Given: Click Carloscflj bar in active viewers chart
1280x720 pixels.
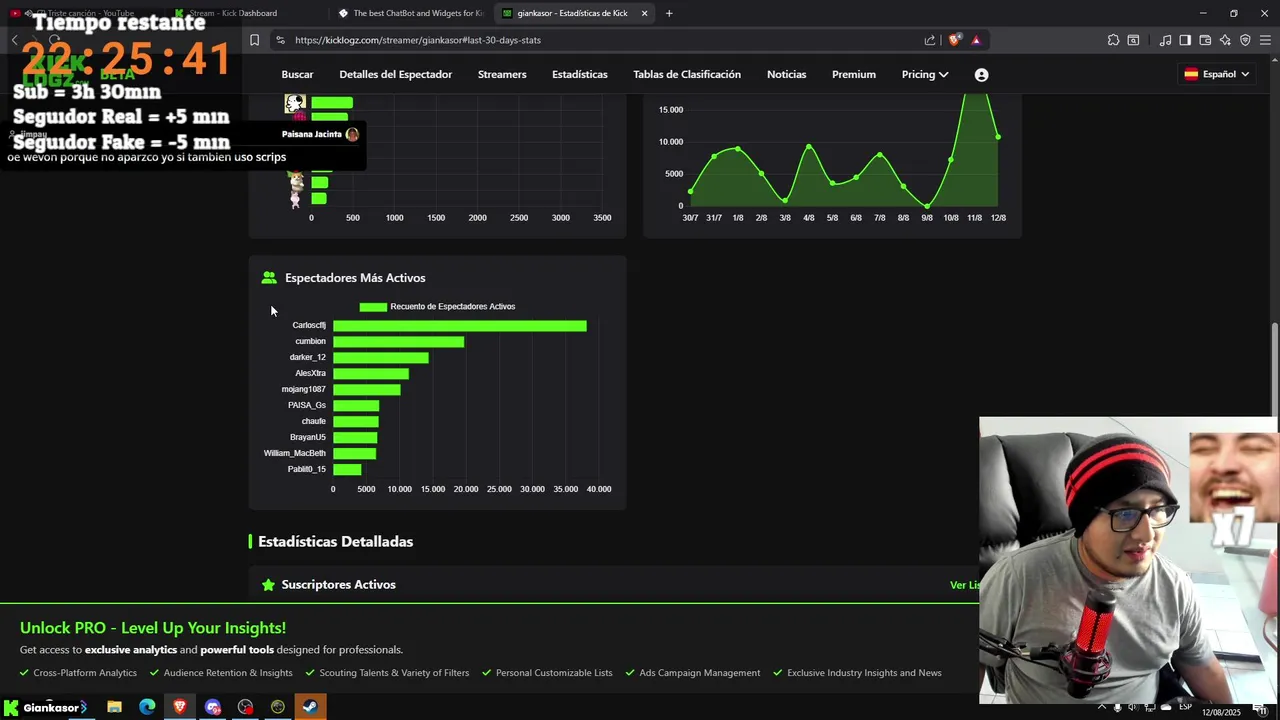Looking at the screenshot, I should (460, 326).
